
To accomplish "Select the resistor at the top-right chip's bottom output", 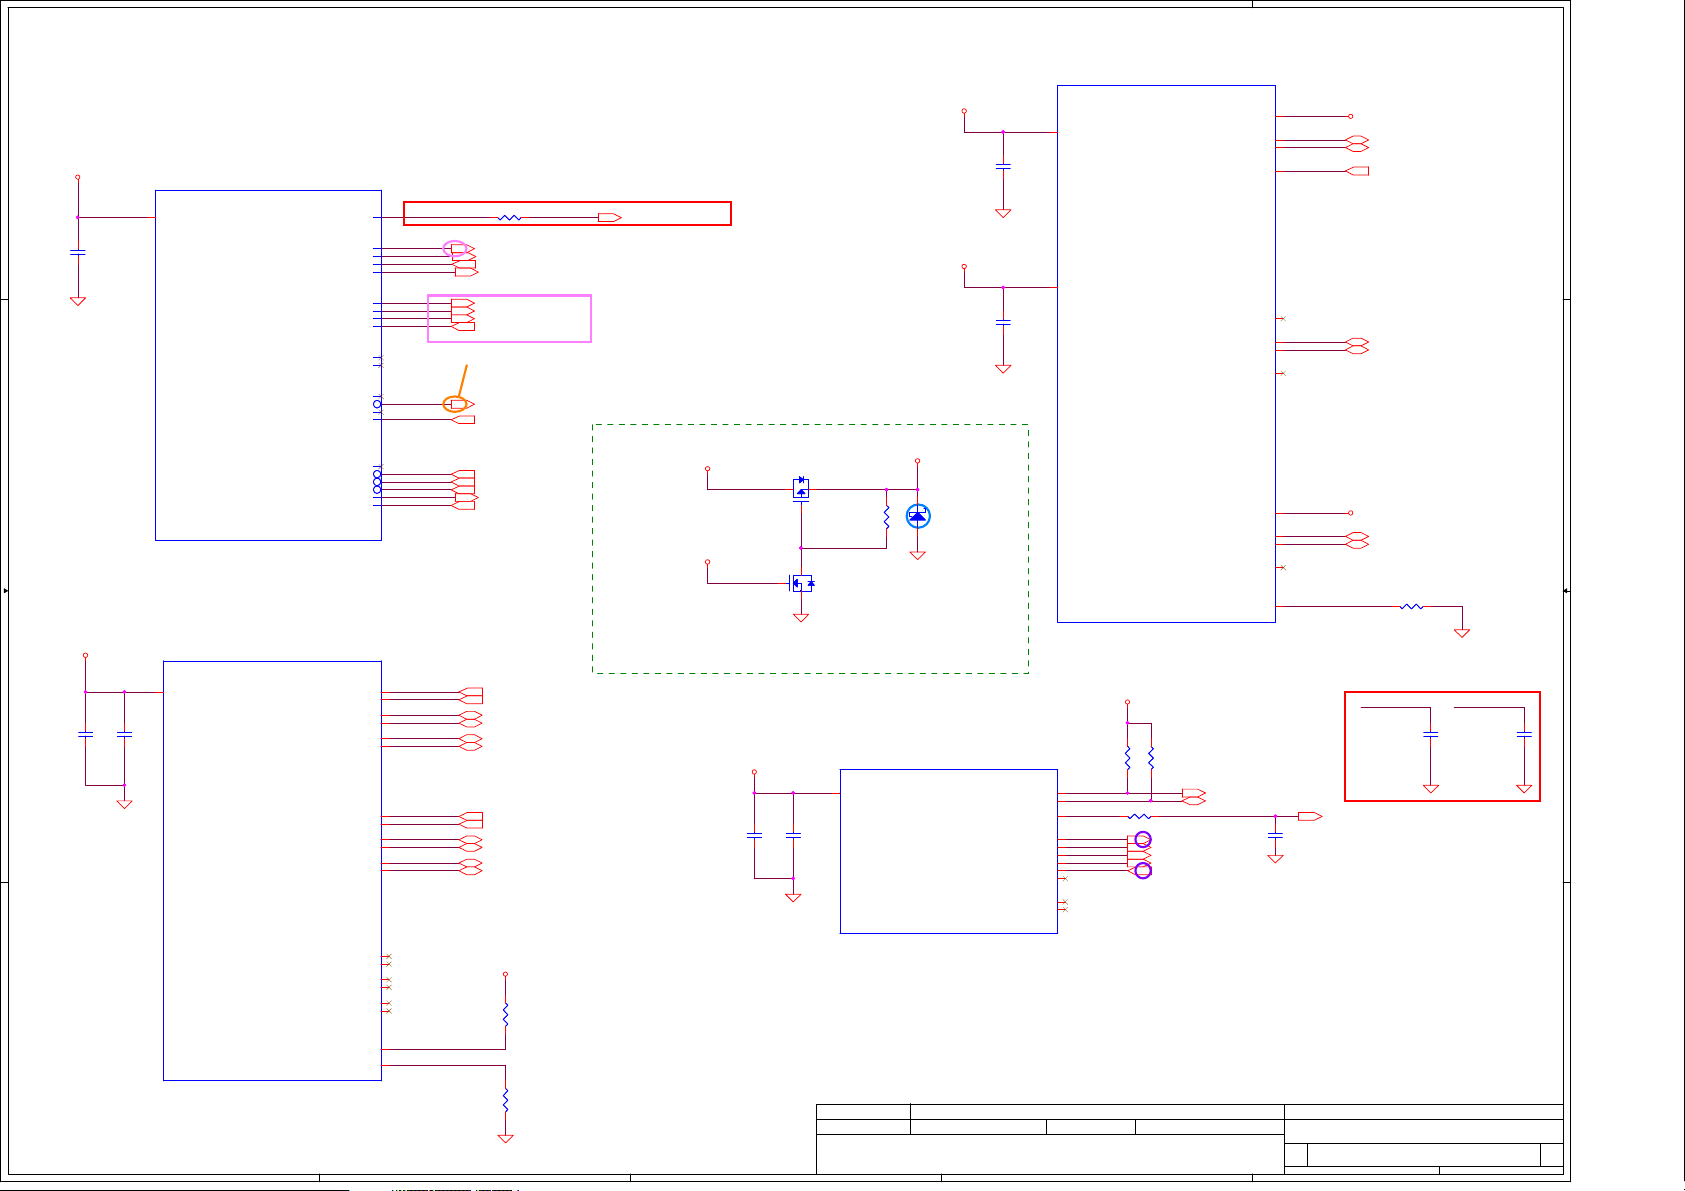I will point(1411,606).
